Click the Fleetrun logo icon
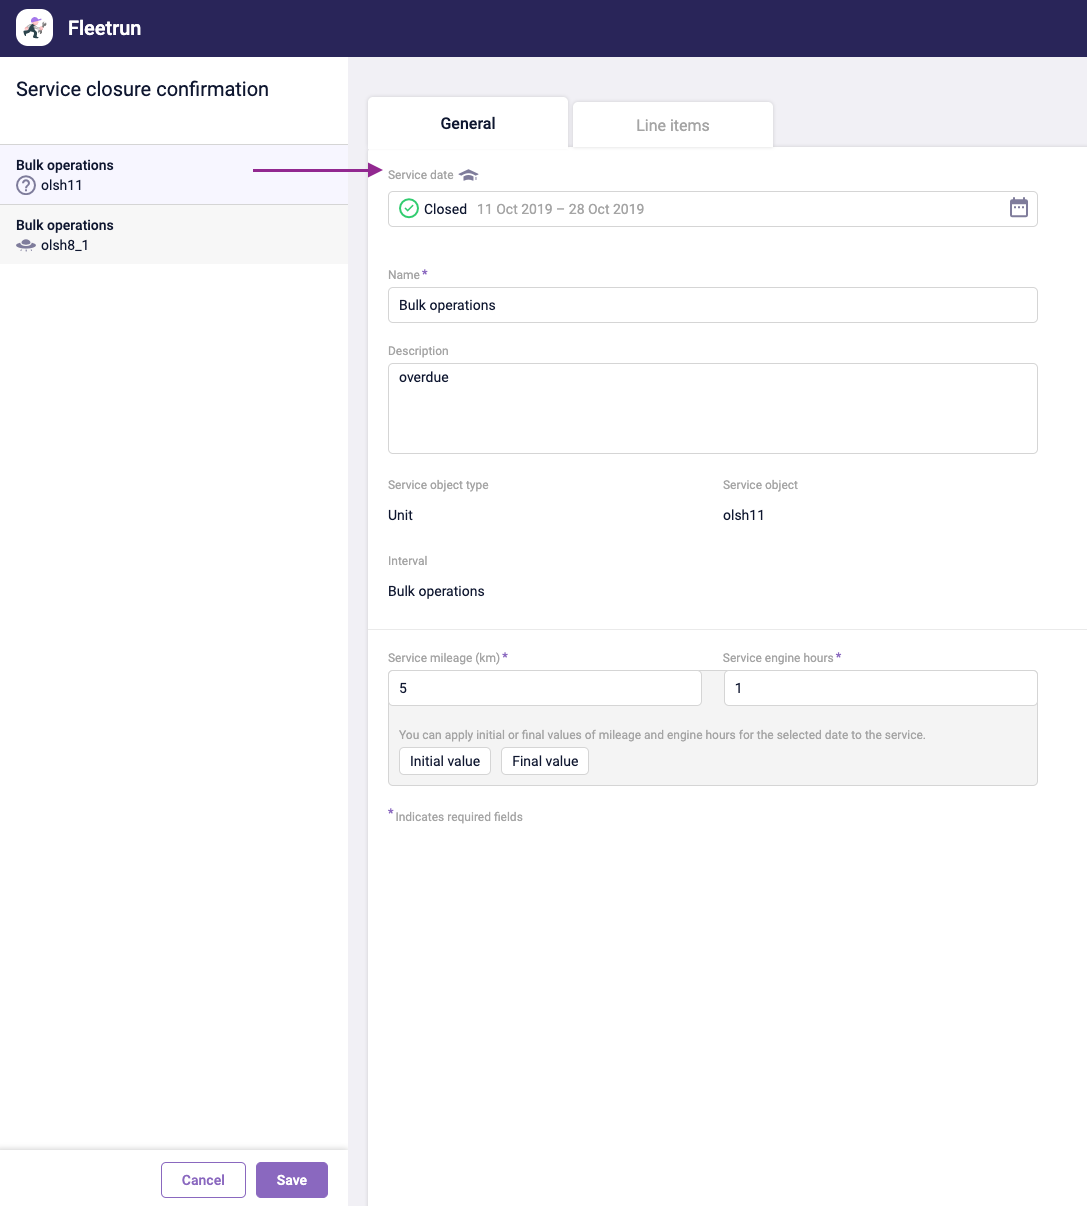Image resolution: width=1087 pixels, height=1206 pixels. coord(35,28)
